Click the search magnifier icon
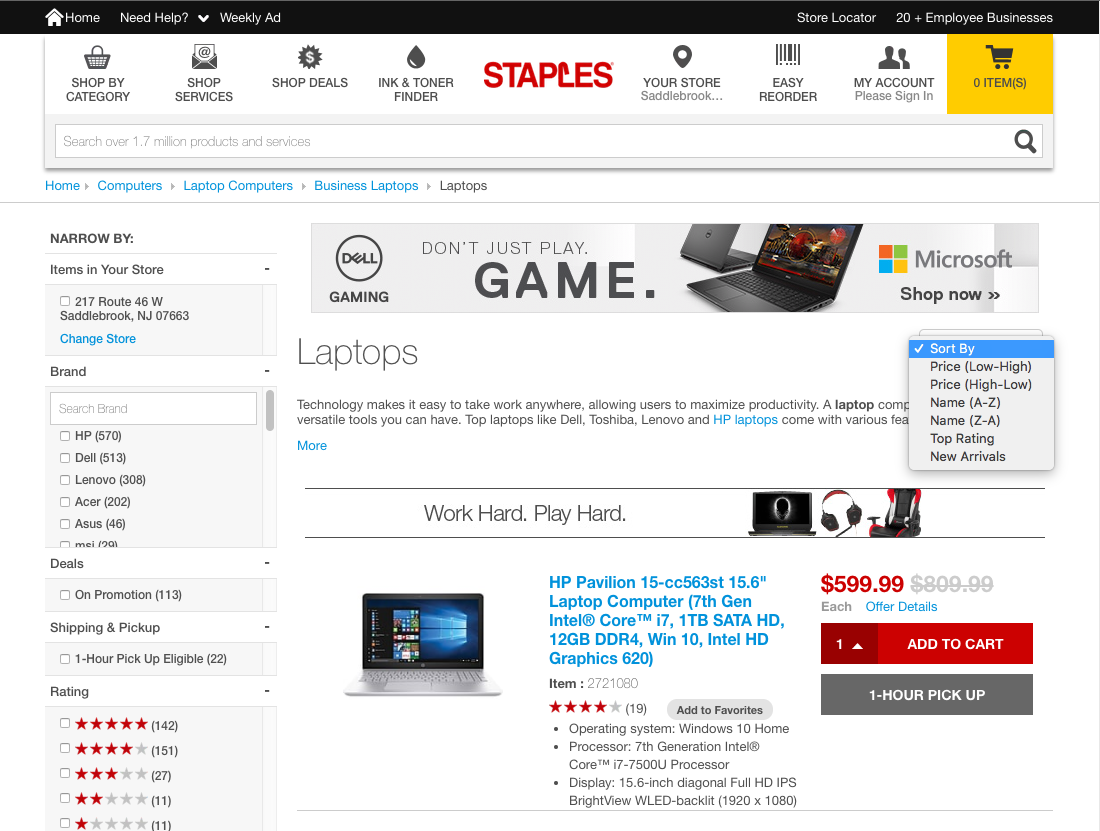Viewport: 1100px width, 831px height. coord(1024,141)
